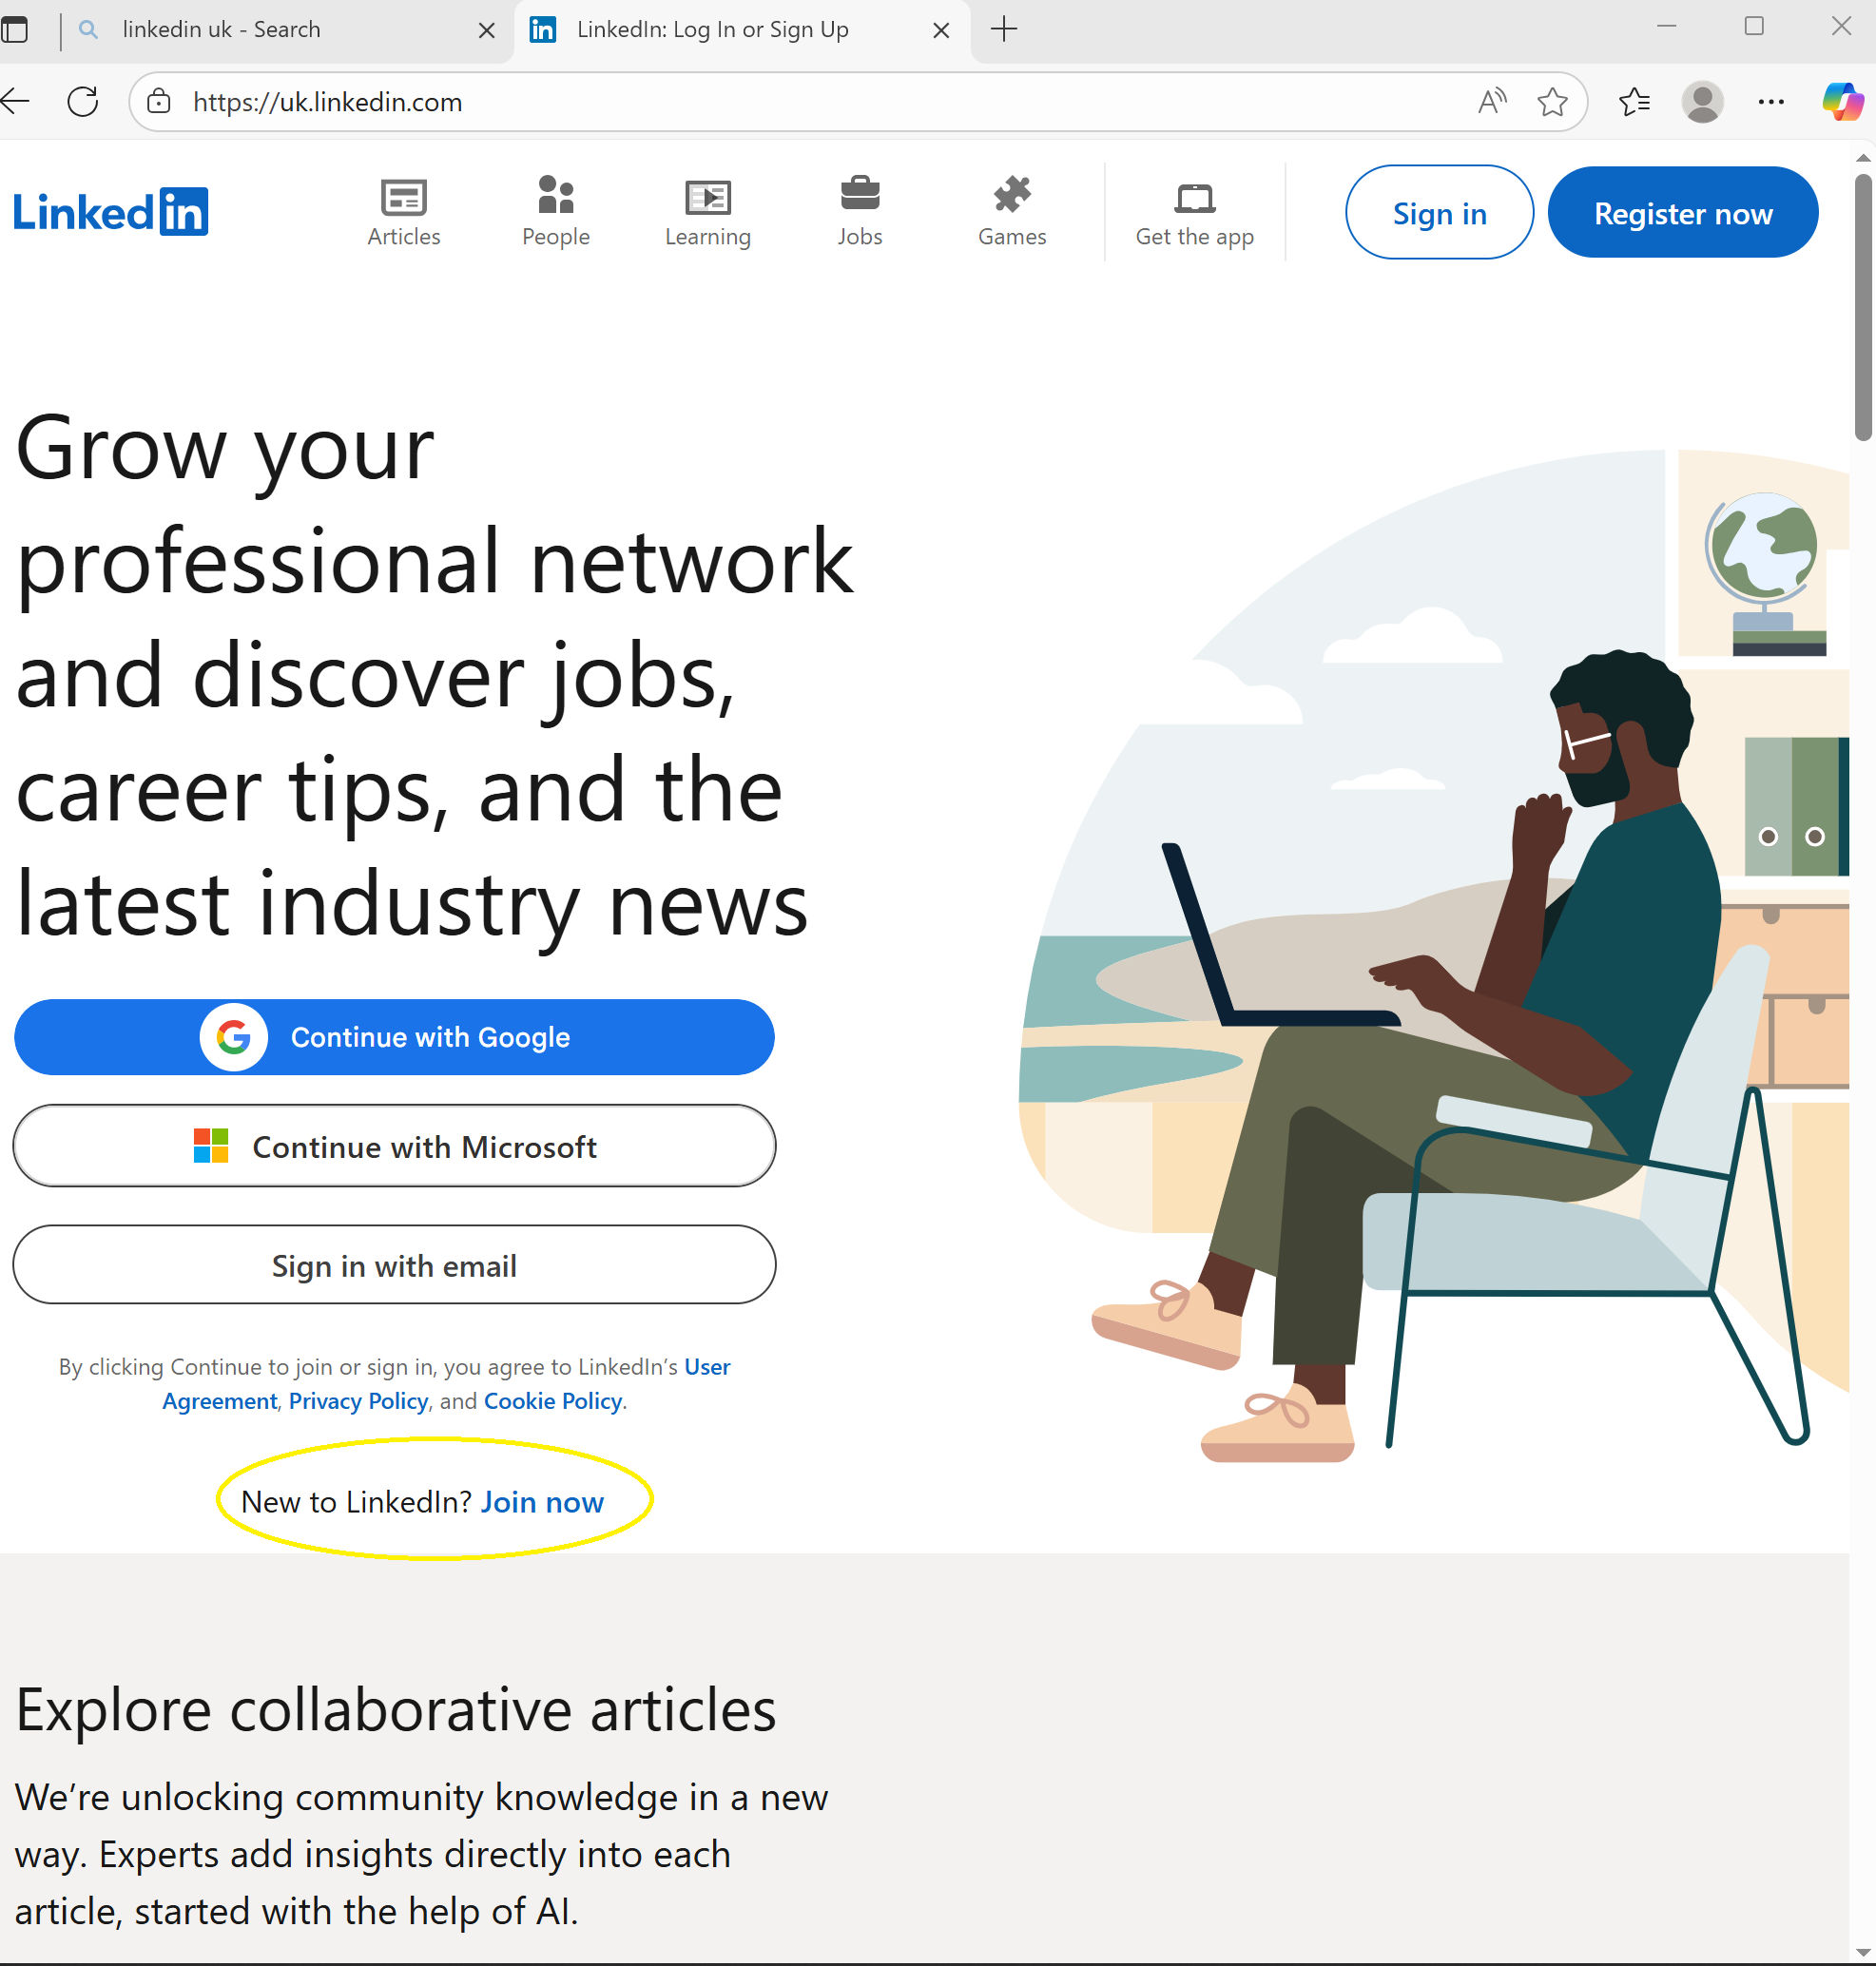Viewport: 1876px width, 1966px height.
Task: Open the tab actions menu icon
Action: pos(15,30)
